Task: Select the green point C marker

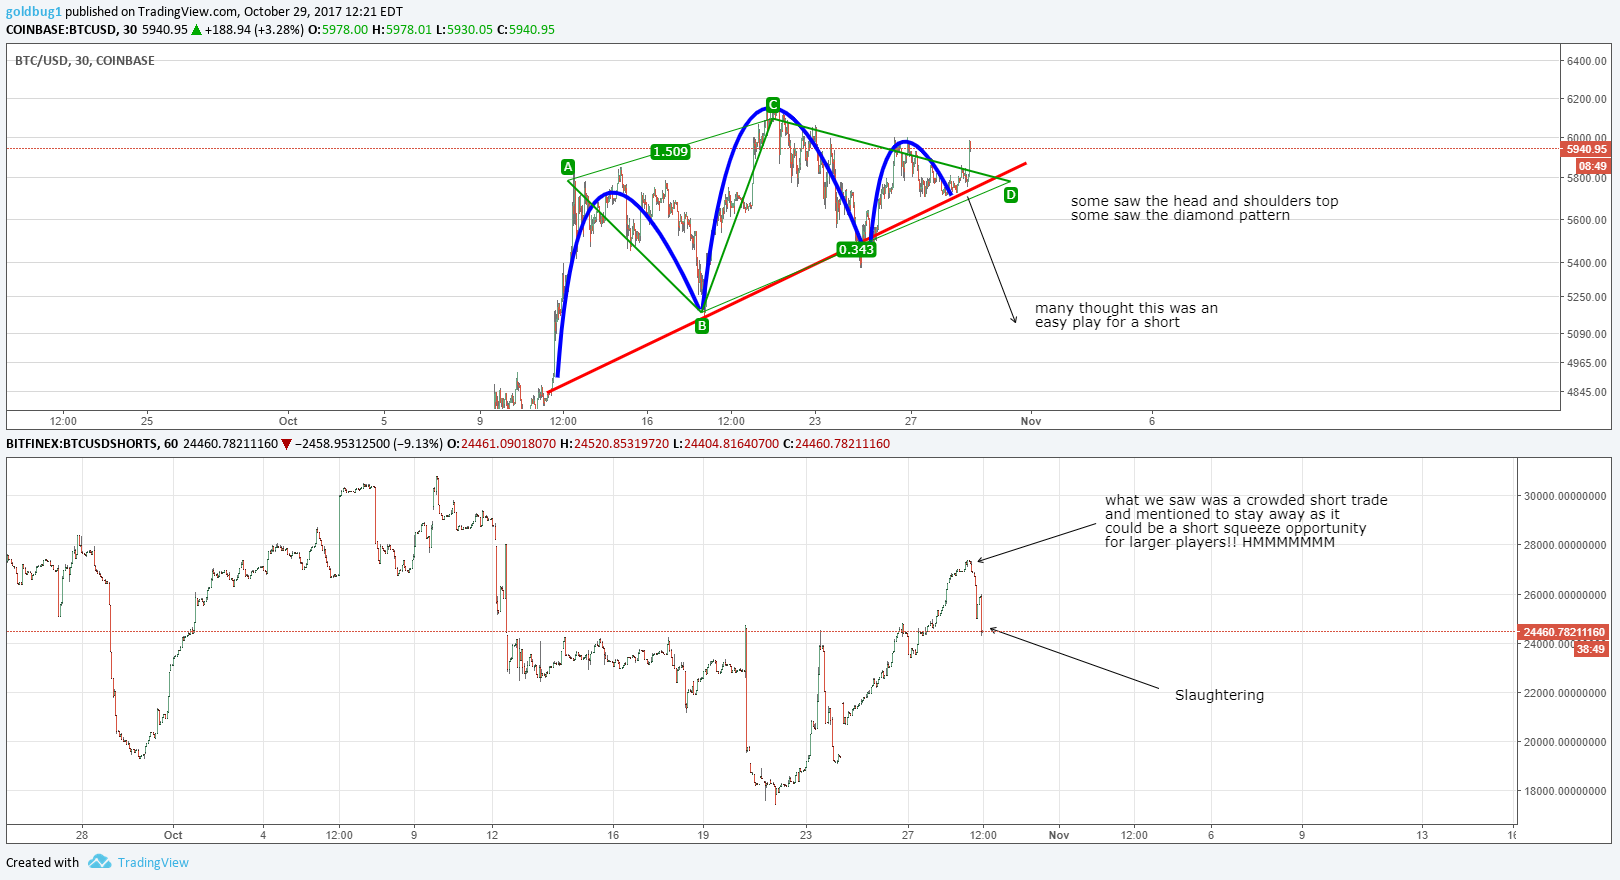Action: [x=773, y=105]
